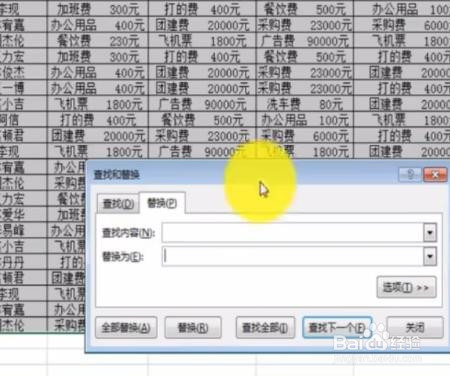Show more options via 选项(T) >>
The image size is (450, 376).
(x=406, y=287)
